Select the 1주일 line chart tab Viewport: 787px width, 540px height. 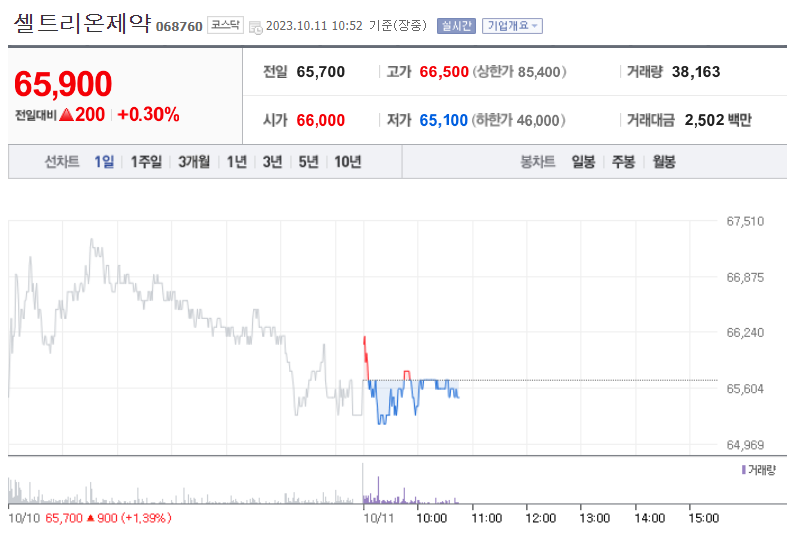pyautogui.click(x=146, y=162)
